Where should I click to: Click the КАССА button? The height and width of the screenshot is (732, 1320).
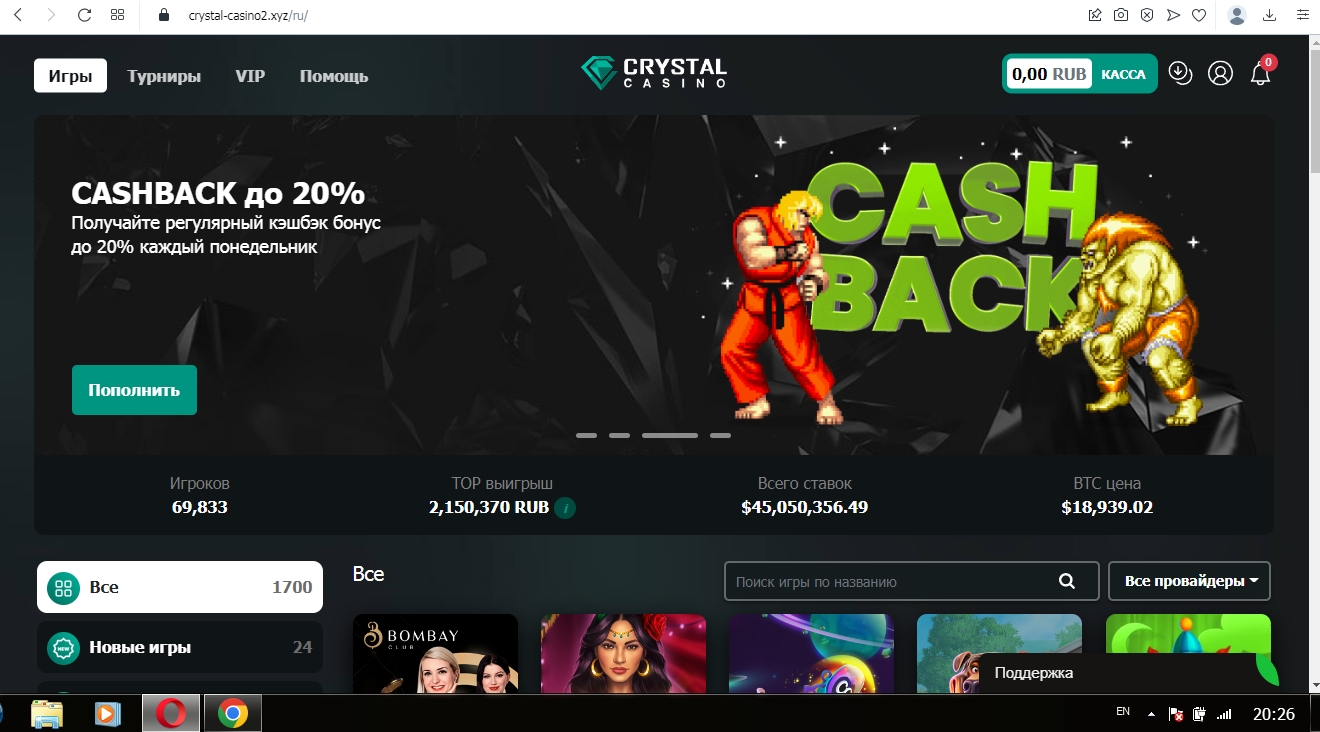click(1124, 74)
